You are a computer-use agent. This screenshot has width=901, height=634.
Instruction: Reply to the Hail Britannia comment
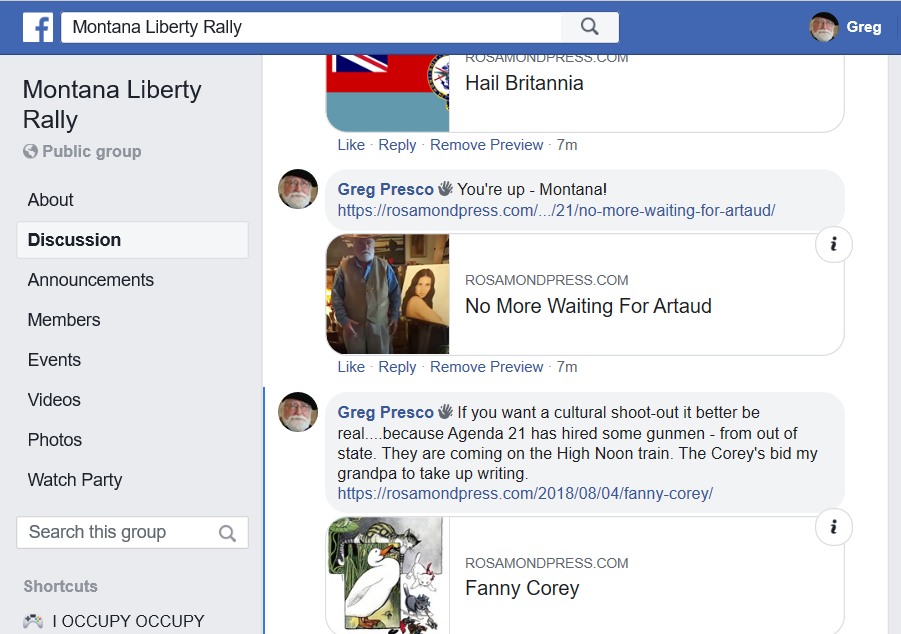[x=397, y=145]
